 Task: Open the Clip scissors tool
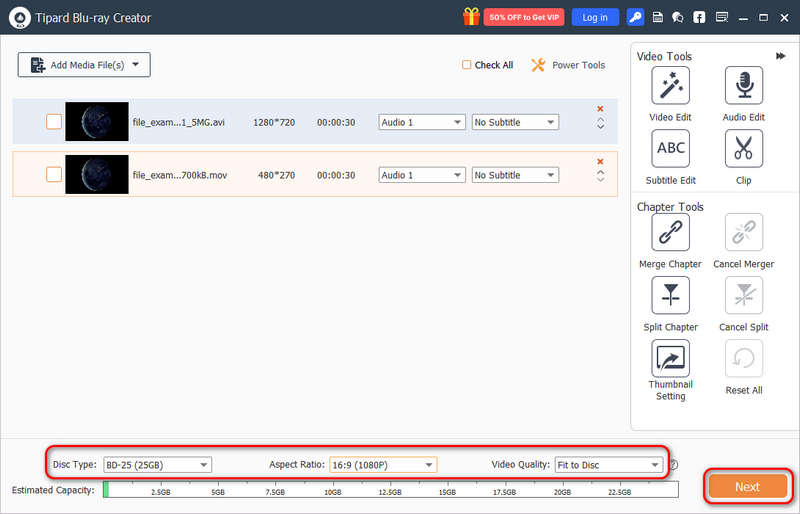pos(744,149)
